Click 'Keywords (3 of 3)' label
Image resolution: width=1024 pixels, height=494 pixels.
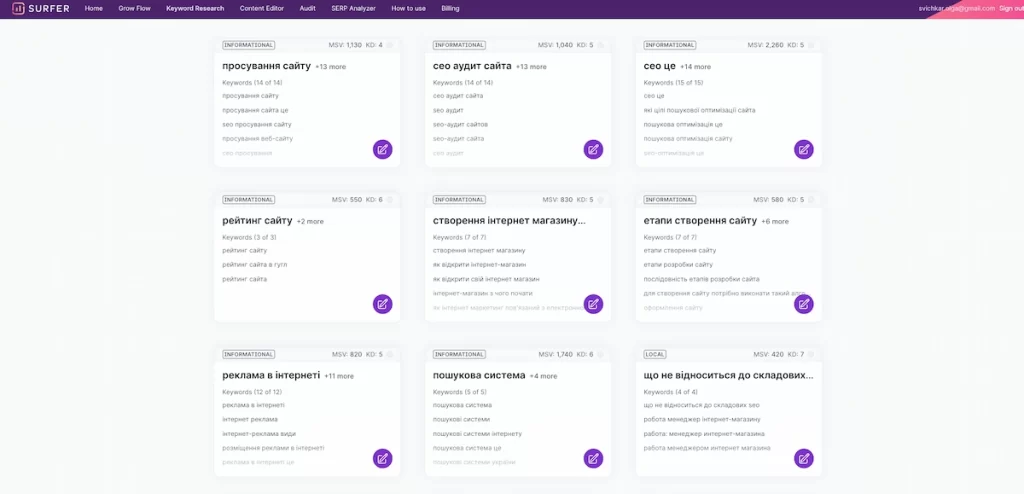249,237
